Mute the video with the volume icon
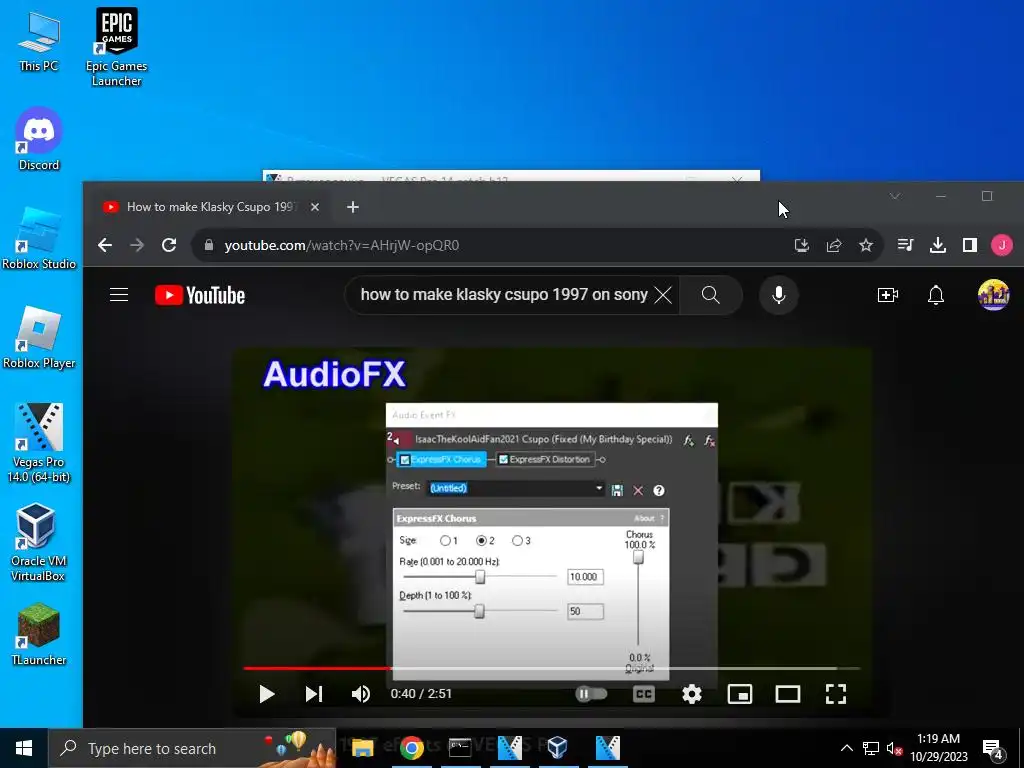 click(x=361, y=694)
